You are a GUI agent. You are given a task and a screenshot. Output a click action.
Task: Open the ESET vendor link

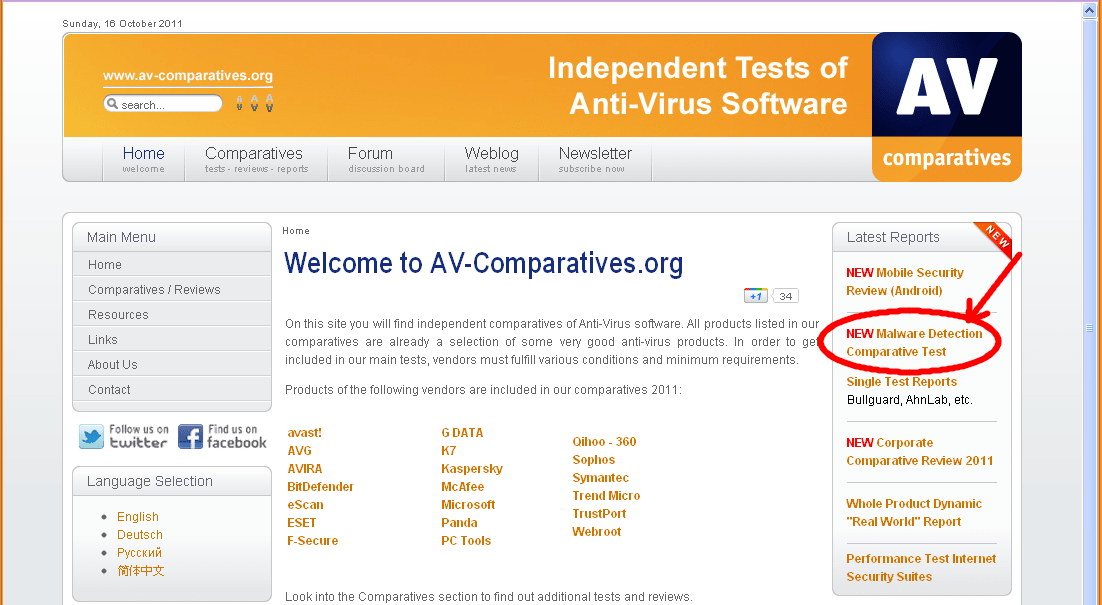click(302, 523)
